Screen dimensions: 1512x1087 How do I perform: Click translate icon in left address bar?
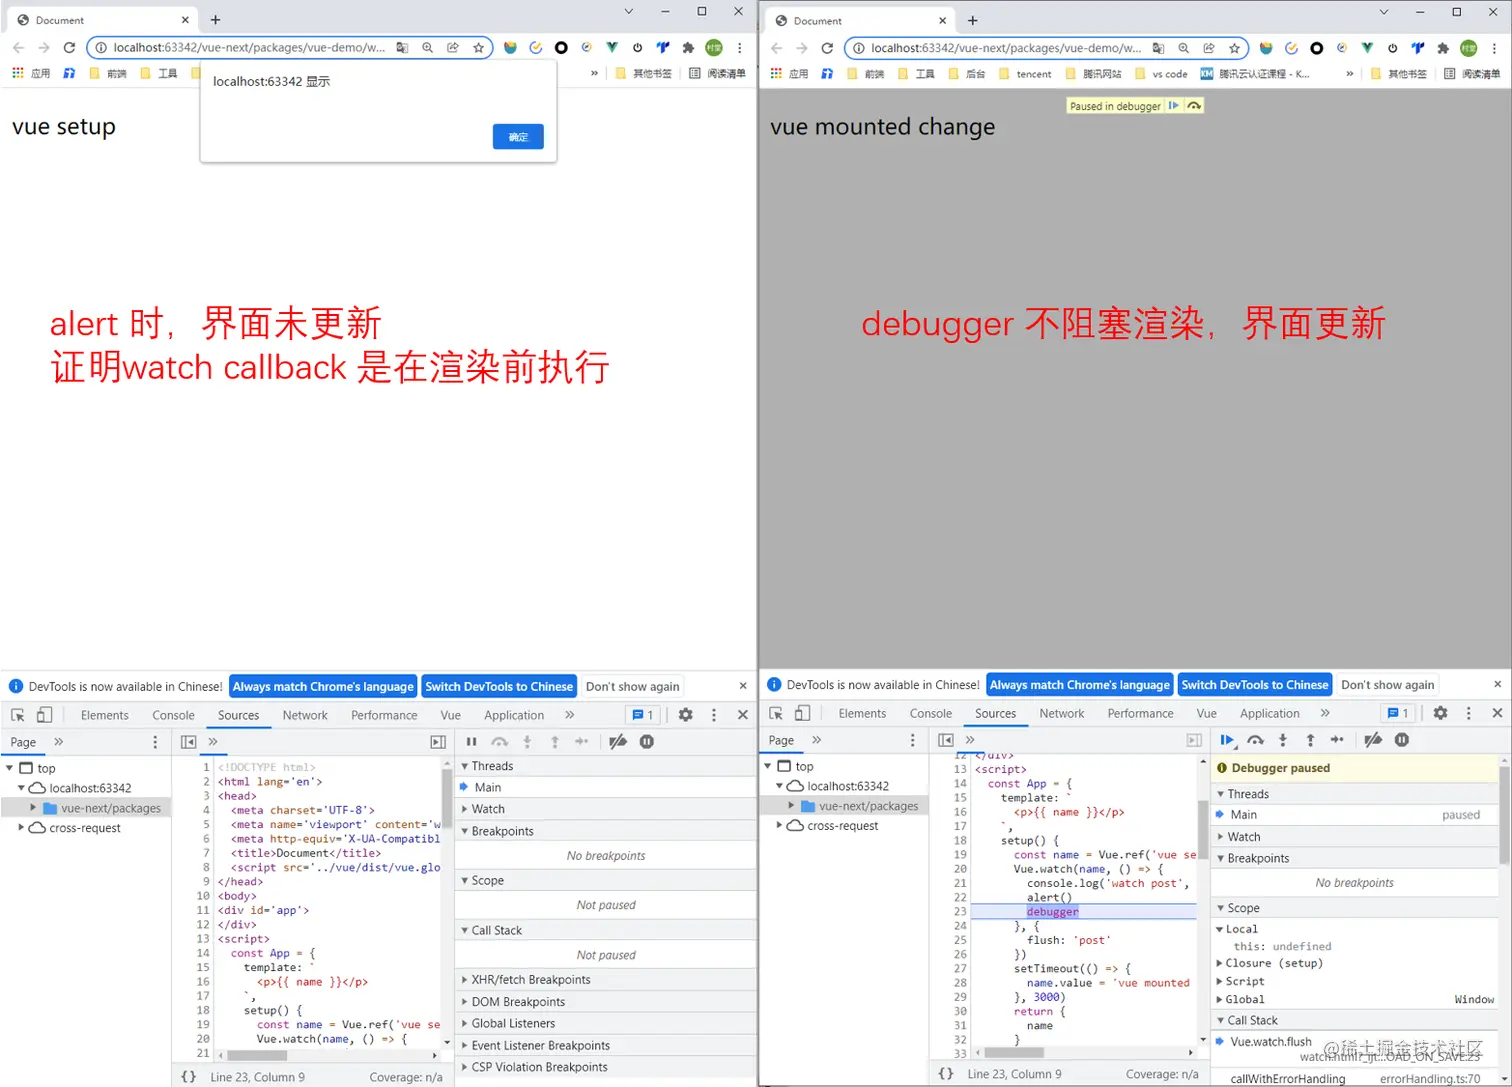(402, 47)
